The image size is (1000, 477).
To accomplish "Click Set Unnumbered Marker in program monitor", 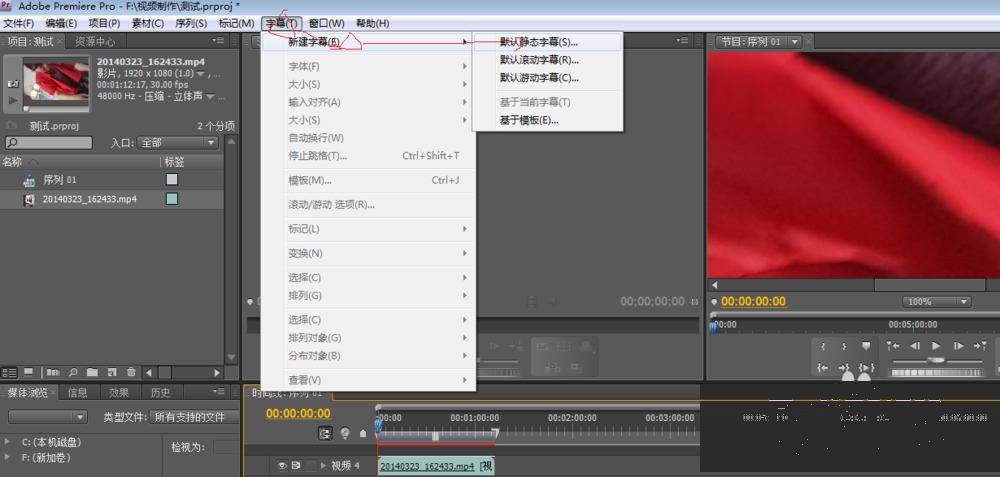I will click(865, 346).
